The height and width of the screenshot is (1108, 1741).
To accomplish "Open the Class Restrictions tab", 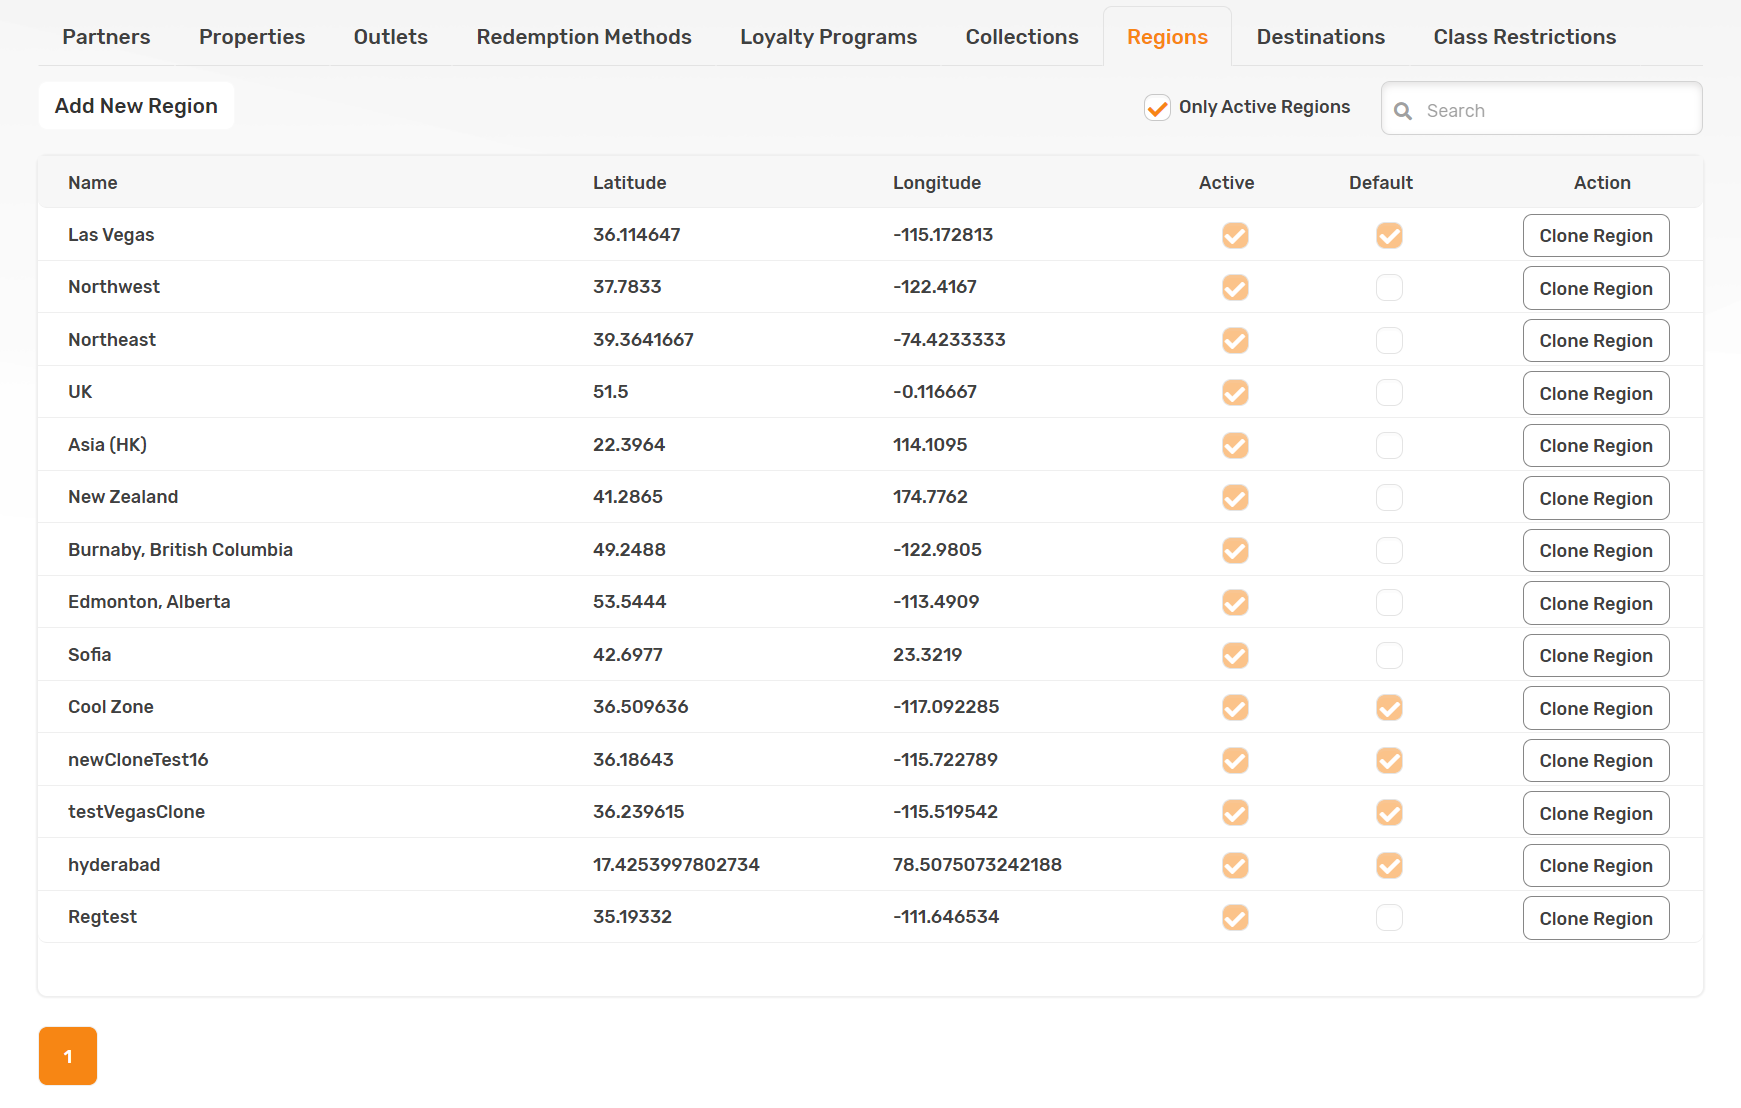I will (1524, 37).
